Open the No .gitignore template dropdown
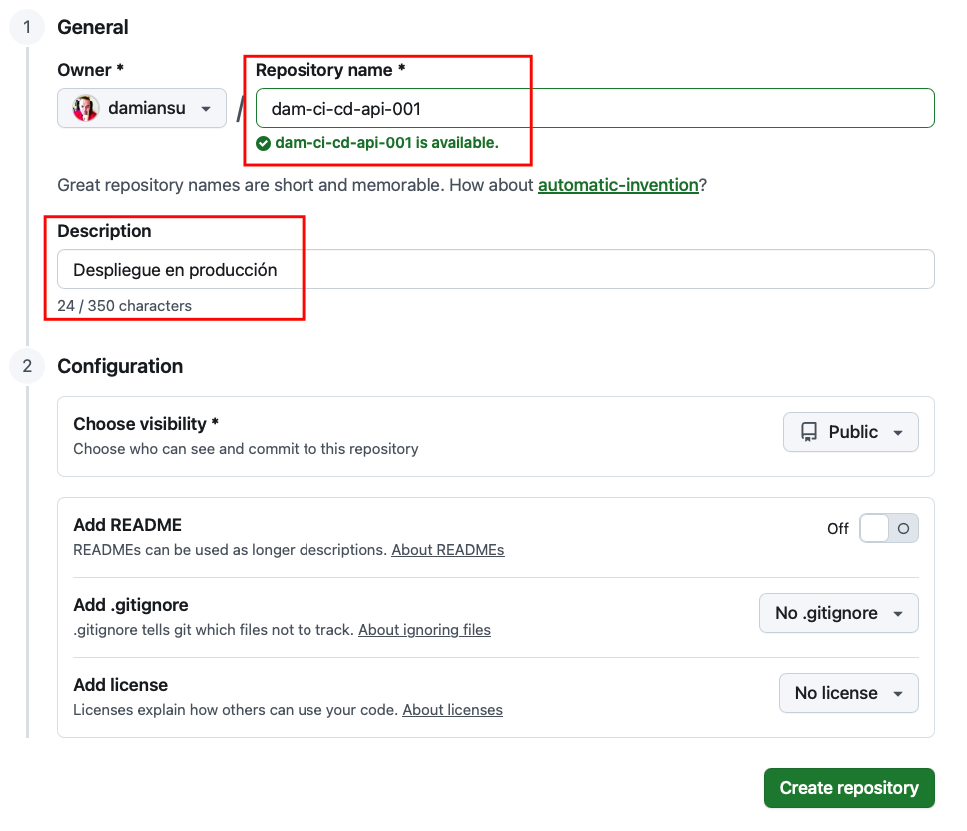Screen dimensions: 967x831 click(x=838, y=613)
